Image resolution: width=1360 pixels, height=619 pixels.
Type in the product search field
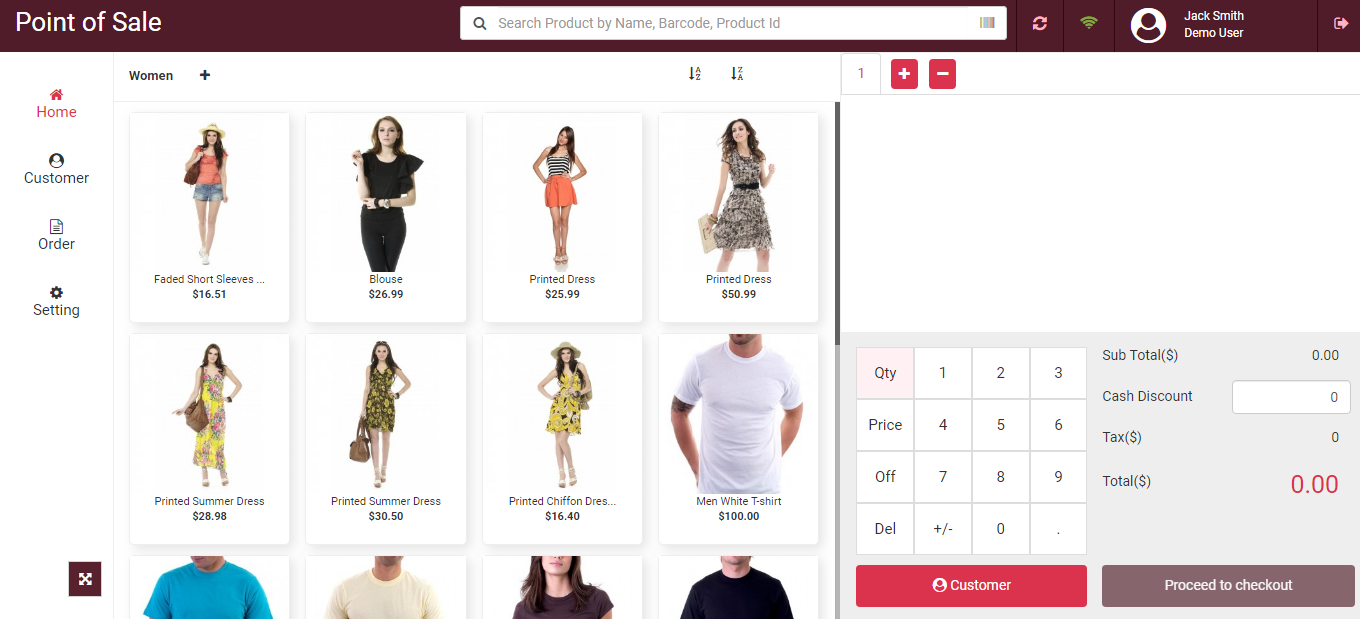pos(735,23)
